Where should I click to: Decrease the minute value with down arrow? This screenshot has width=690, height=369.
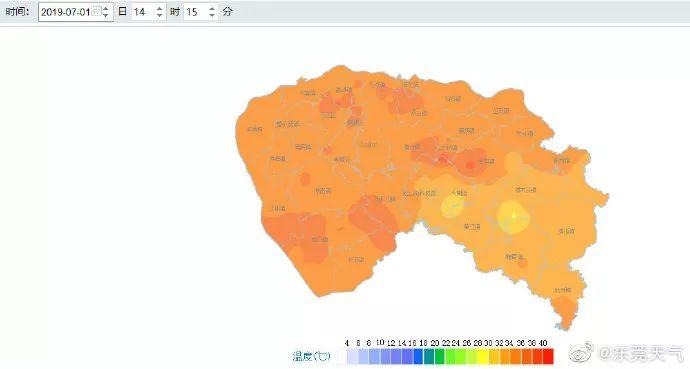tap(212, 15)
